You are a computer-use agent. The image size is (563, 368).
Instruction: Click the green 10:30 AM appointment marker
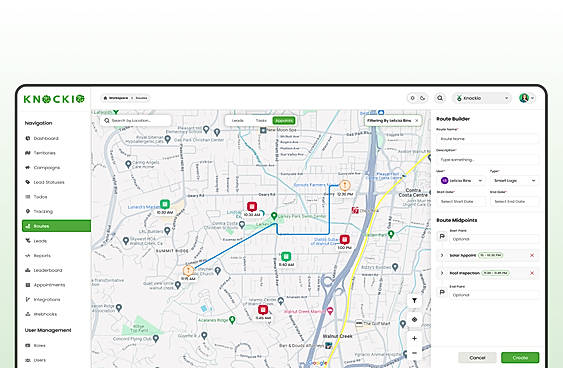coord(165,204)
